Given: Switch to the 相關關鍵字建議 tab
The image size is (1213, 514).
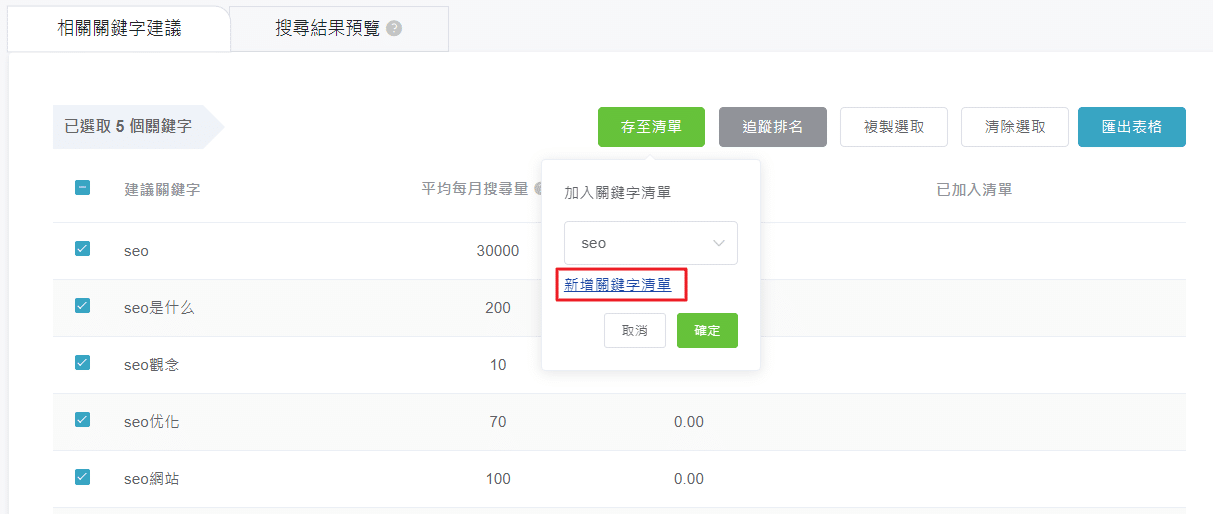Looking at the screenshot, I should point(120,28).
